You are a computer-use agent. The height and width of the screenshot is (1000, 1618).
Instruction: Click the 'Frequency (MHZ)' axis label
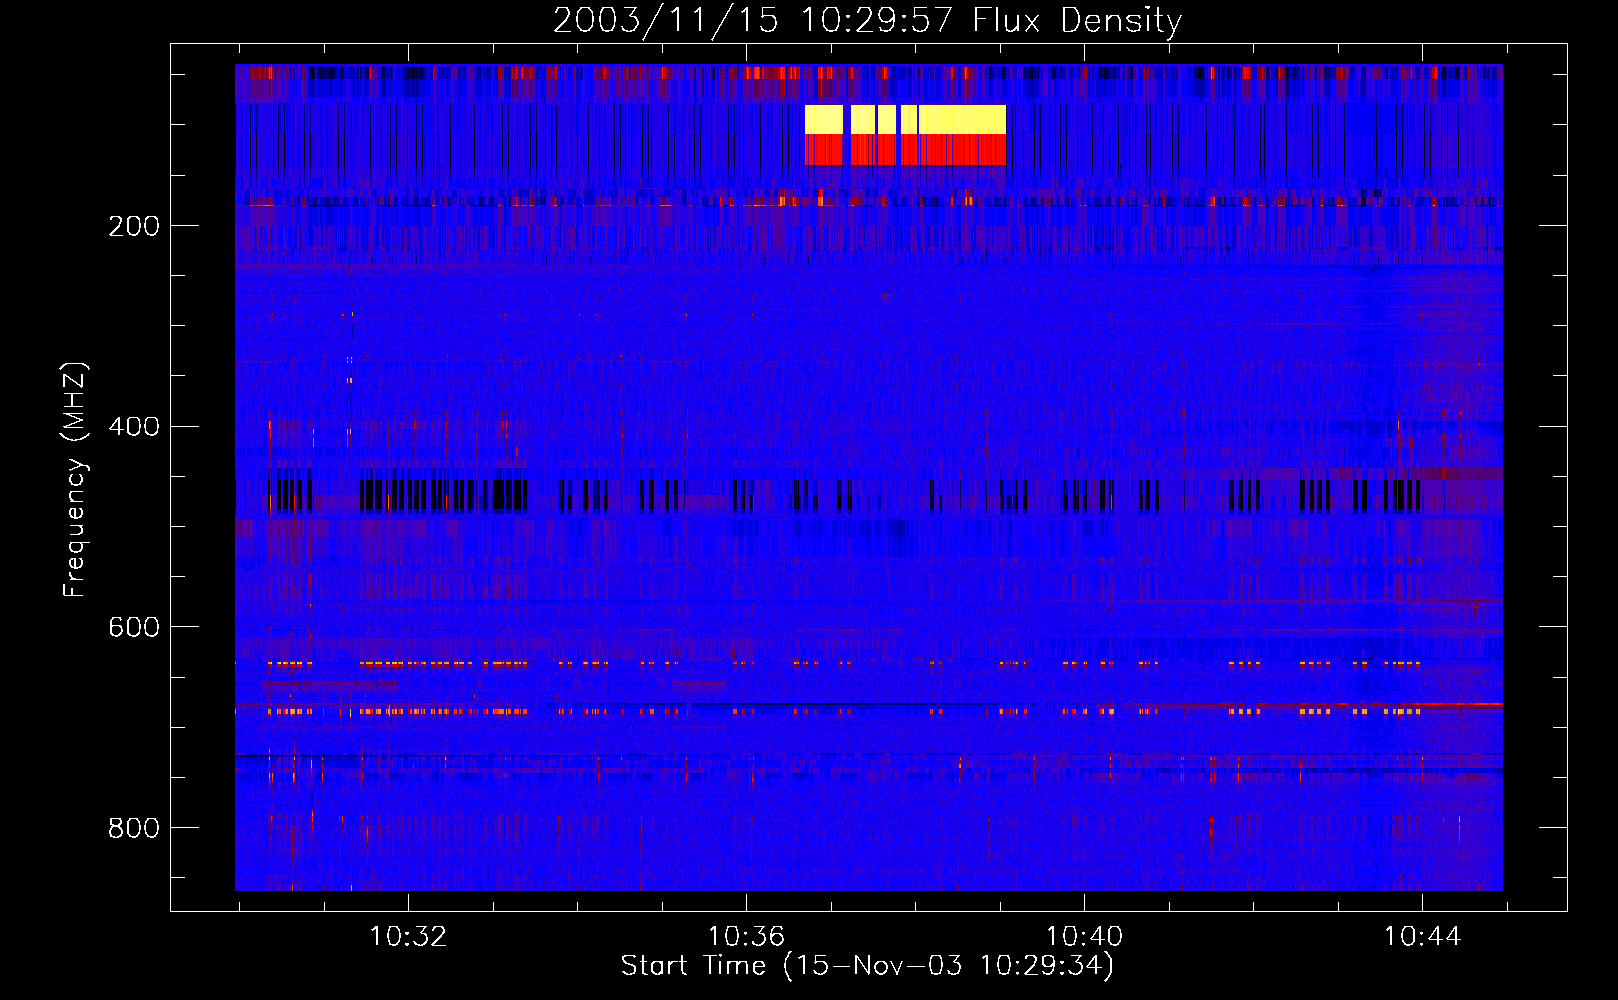(x=75, y=480)
